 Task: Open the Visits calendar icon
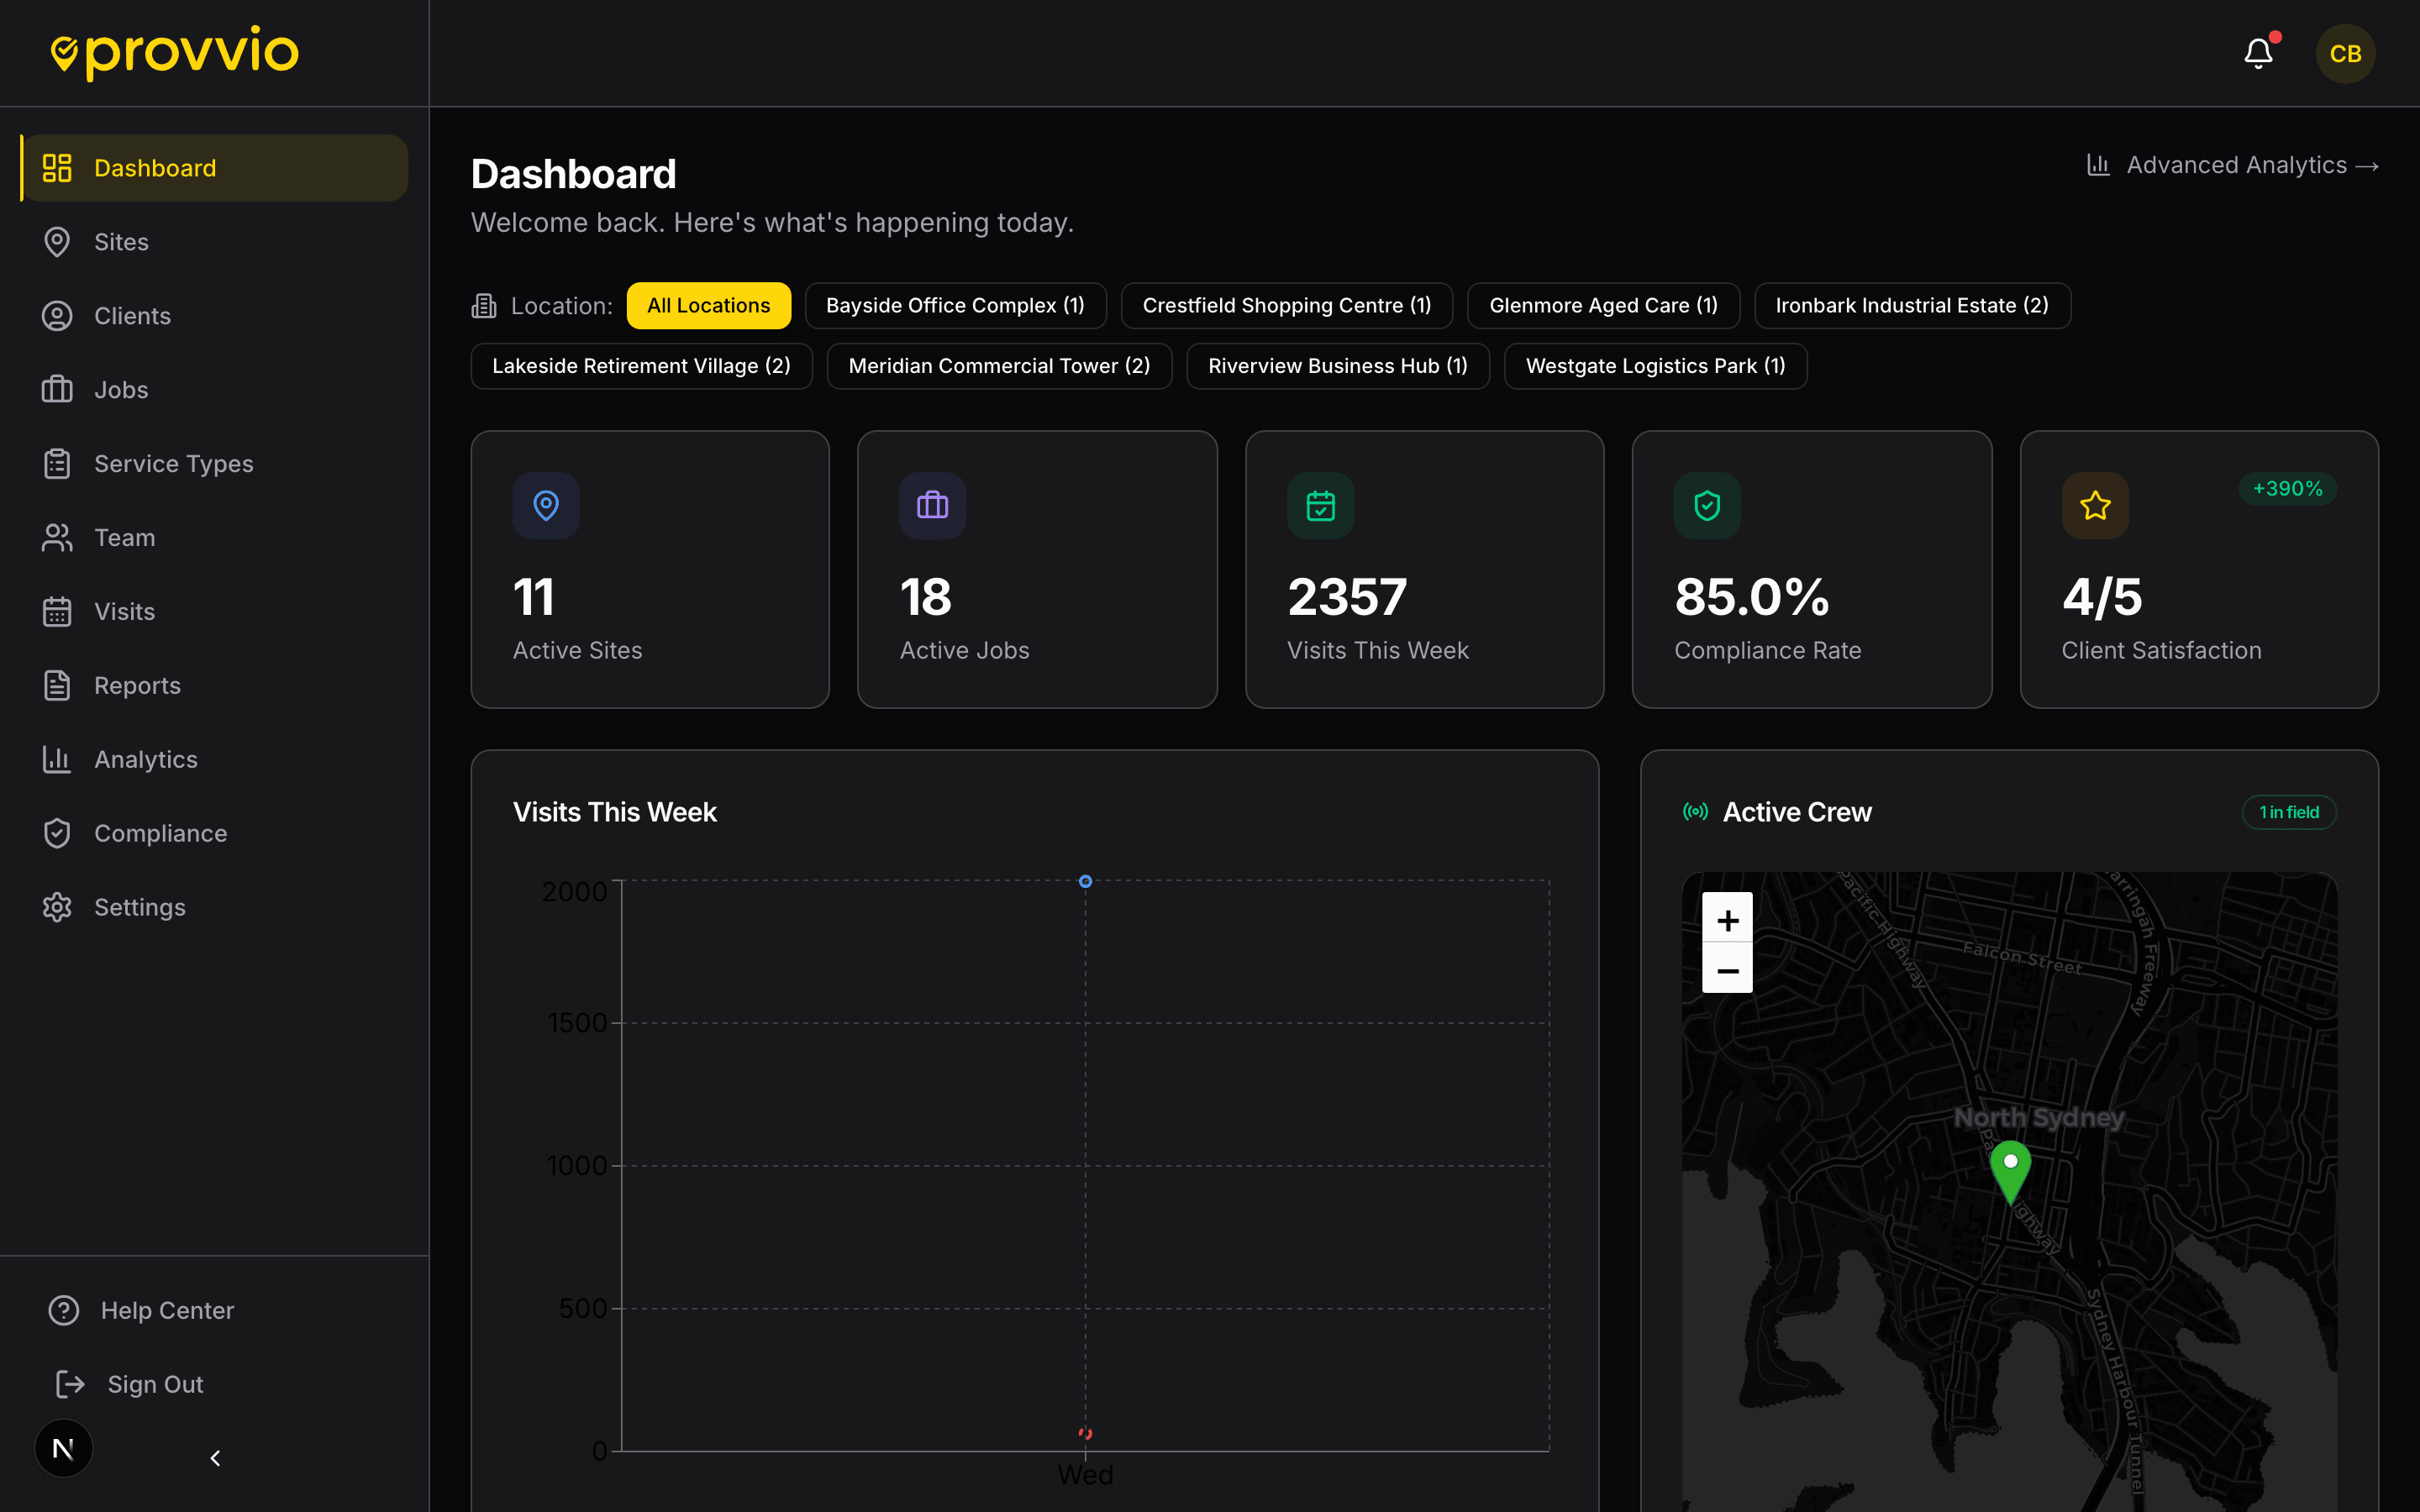click(57, 611)
